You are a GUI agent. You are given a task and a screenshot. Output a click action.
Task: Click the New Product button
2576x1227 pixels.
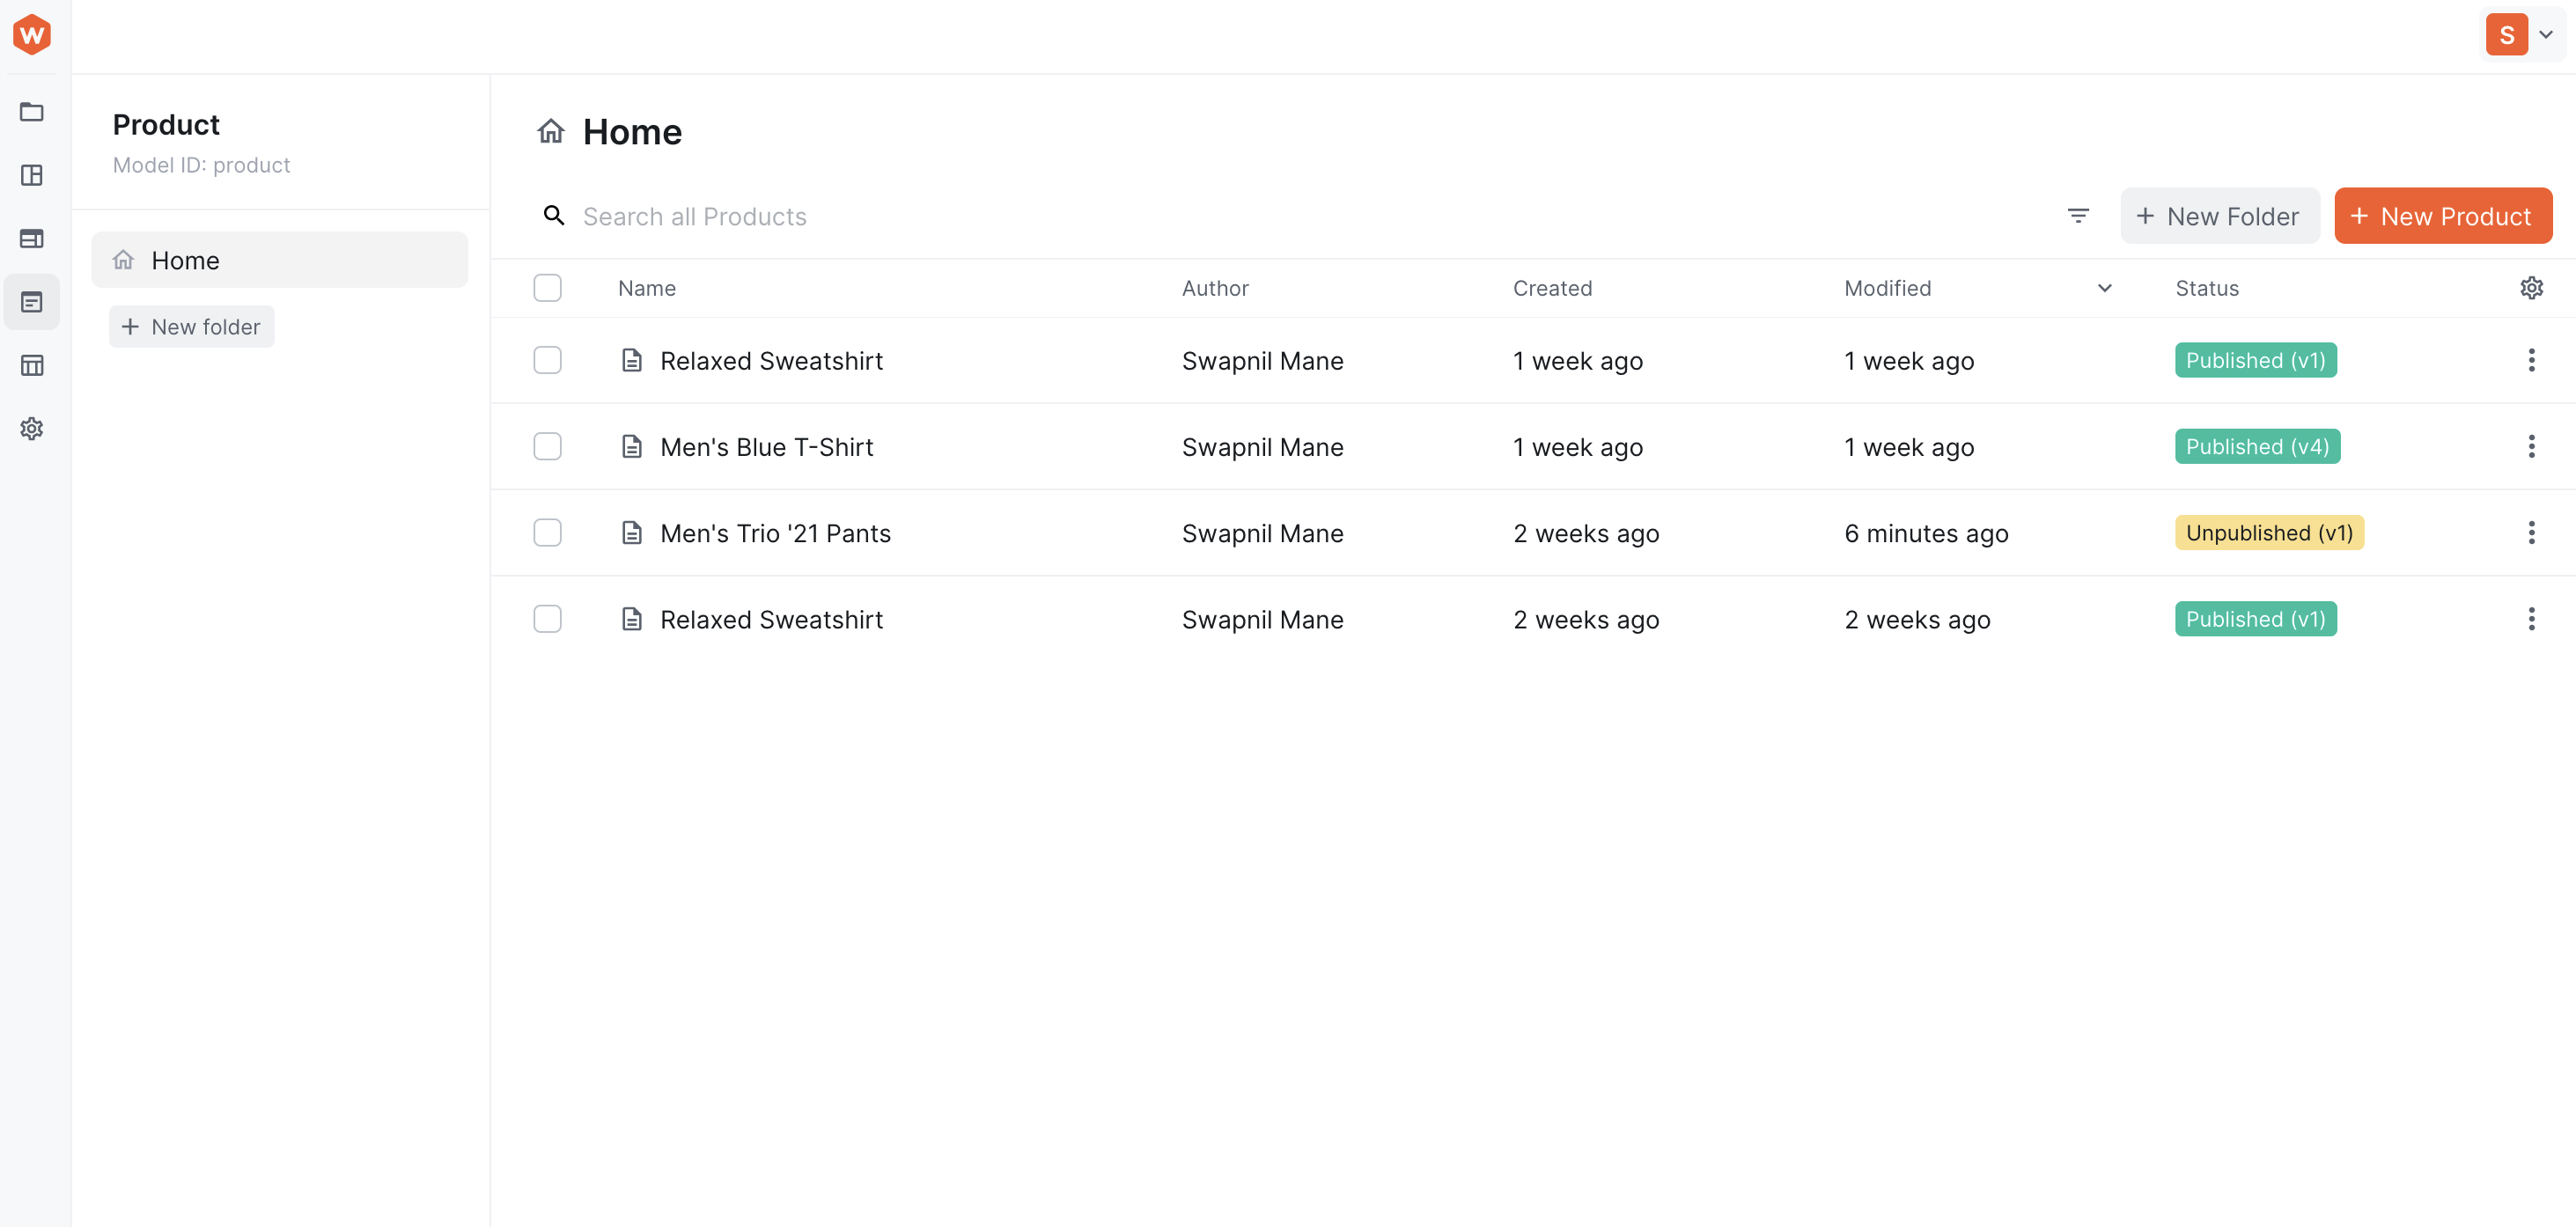2442,216
